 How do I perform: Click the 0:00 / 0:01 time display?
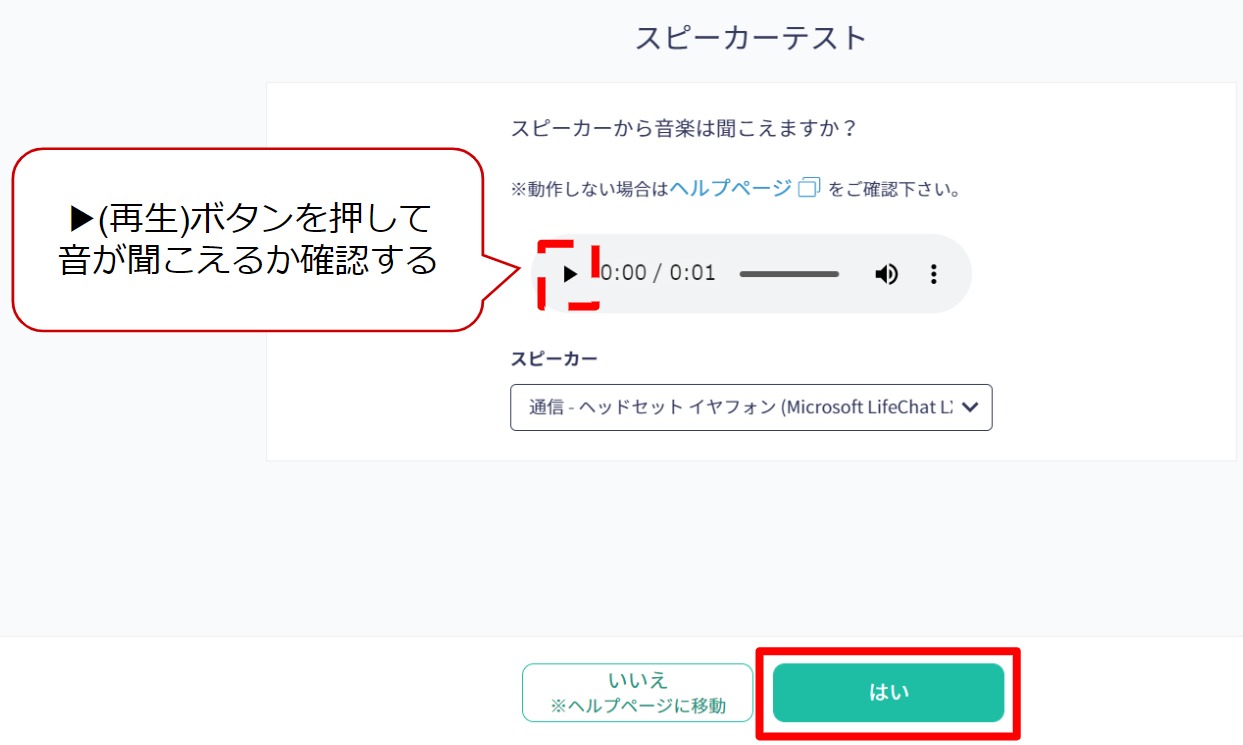tap(658, 273)
